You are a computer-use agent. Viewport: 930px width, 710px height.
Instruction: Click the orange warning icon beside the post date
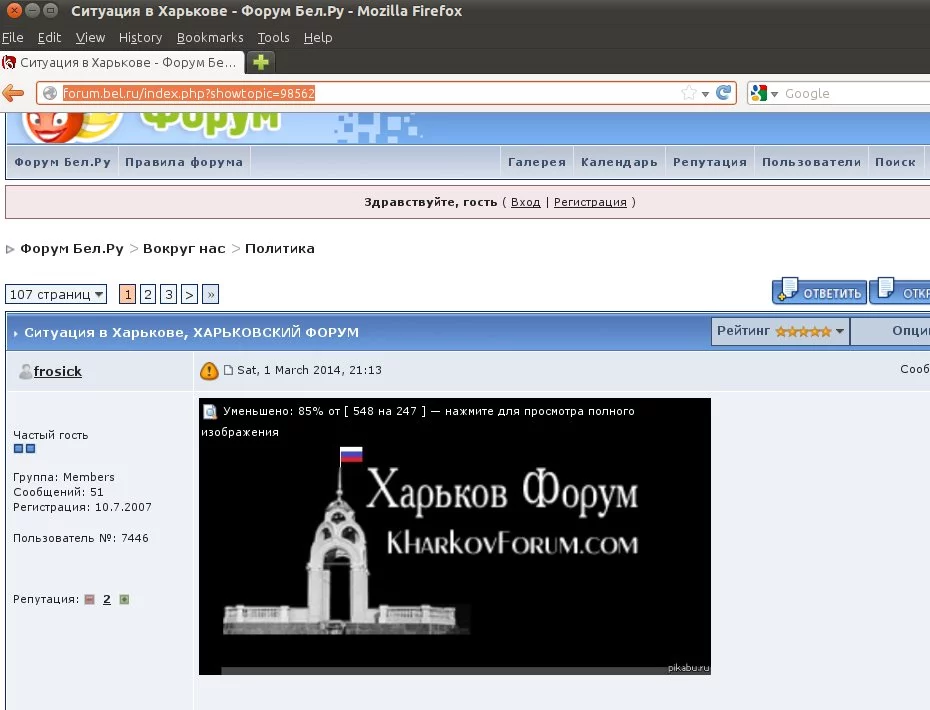pos(210,370)
